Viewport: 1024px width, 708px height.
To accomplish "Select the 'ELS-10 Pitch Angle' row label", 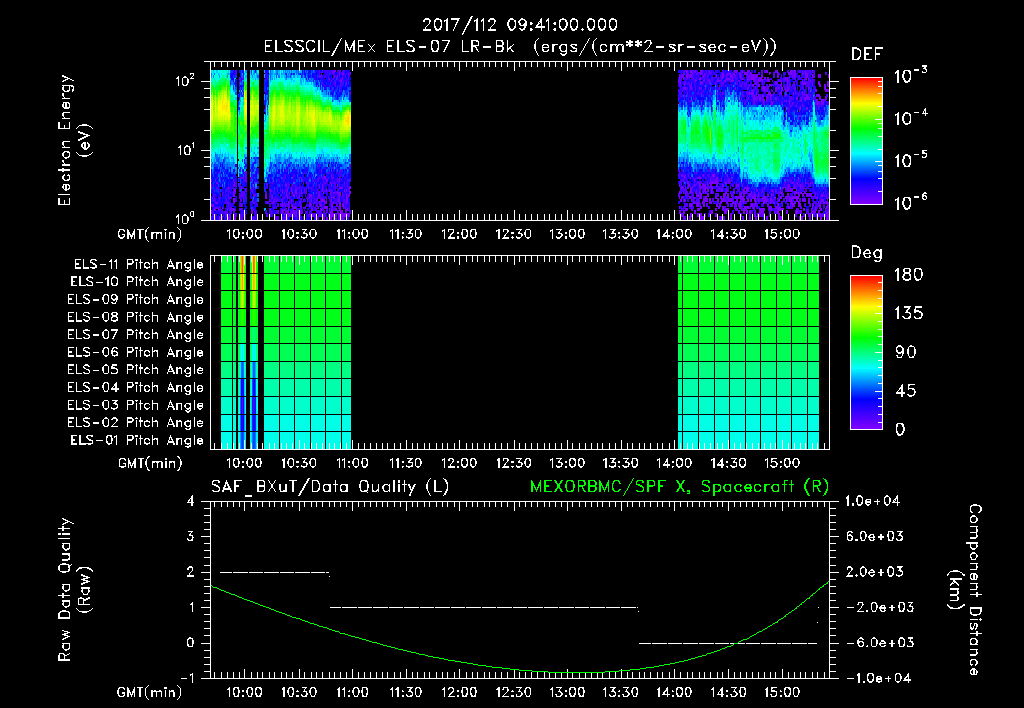I will pos(137,282).
